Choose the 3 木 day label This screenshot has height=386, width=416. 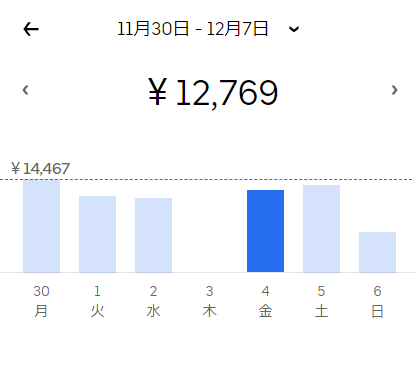[x=209, y=301]
